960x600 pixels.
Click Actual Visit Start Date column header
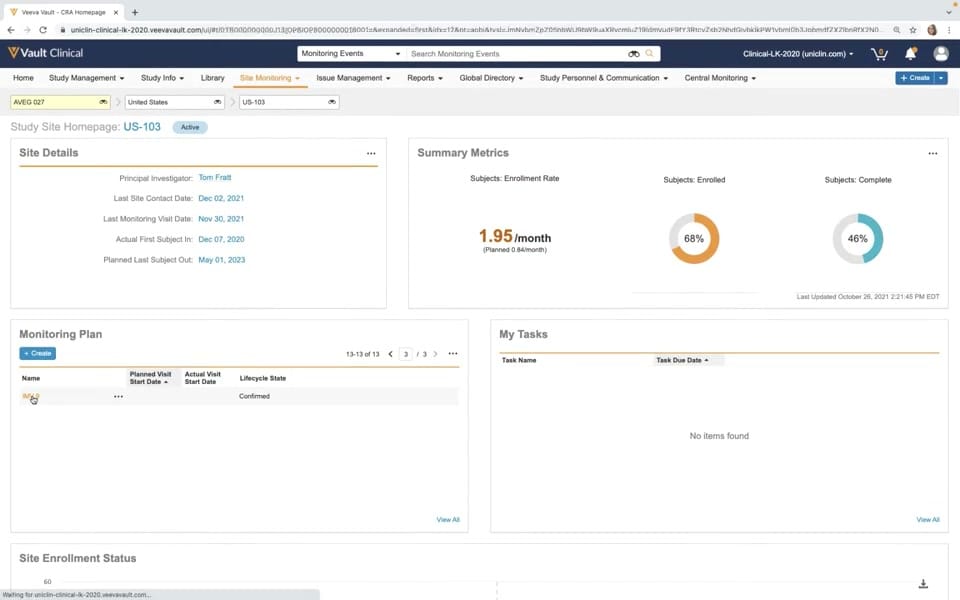point(202,378)
